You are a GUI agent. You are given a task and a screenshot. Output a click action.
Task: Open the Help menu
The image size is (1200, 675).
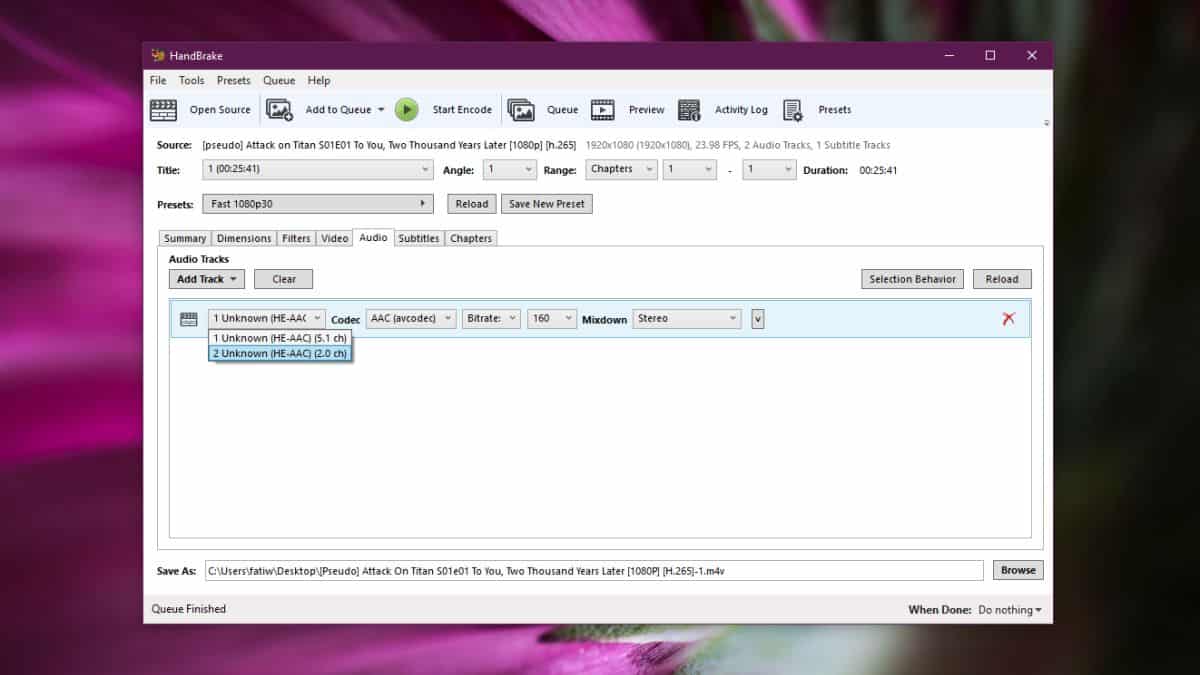(319, 80)
